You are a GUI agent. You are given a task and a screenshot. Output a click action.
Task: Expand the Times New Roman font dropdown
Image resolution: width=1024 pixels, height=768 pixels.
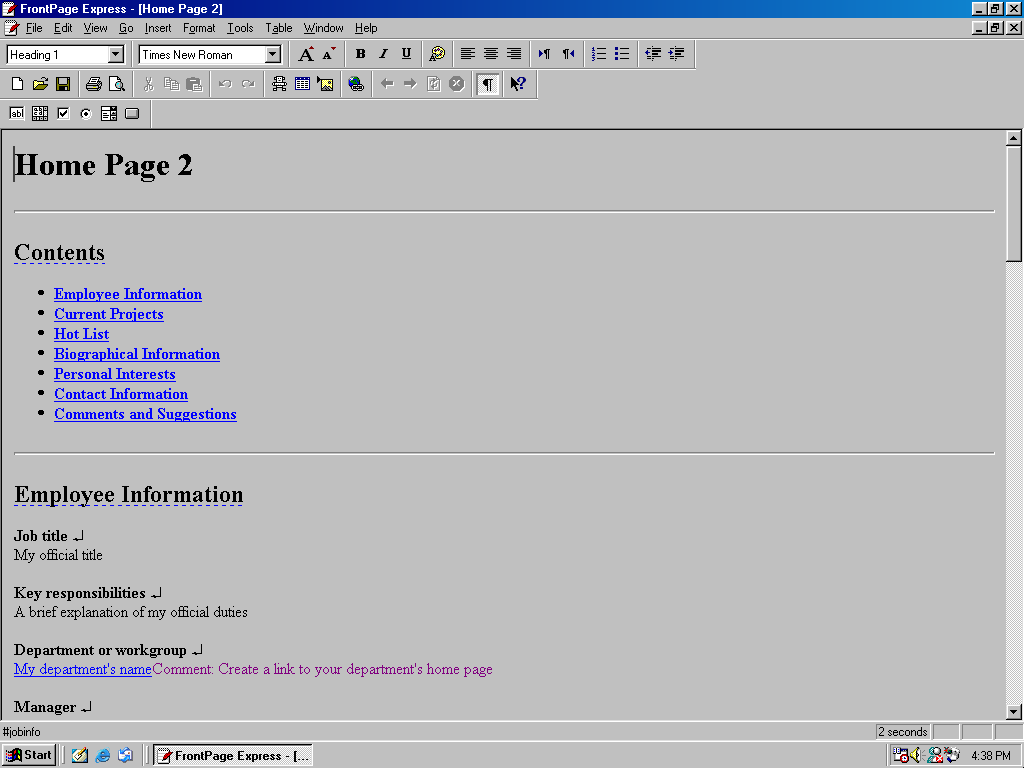[x=272, y=55]
